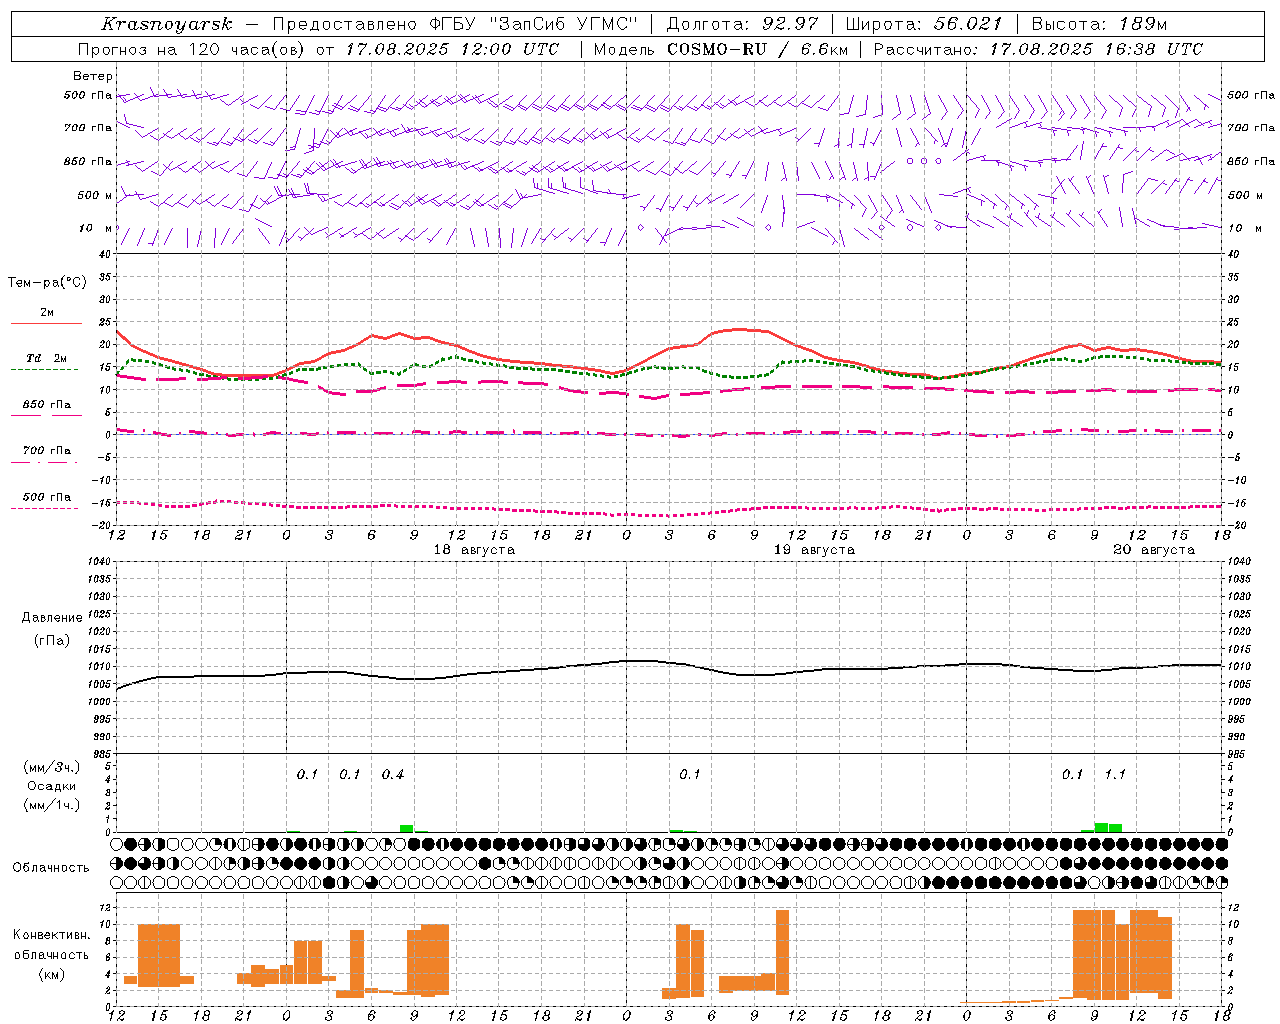Click the "Осадки" precipitation label
This screenshot has height=1024, width=1280.
coord(51,786)
